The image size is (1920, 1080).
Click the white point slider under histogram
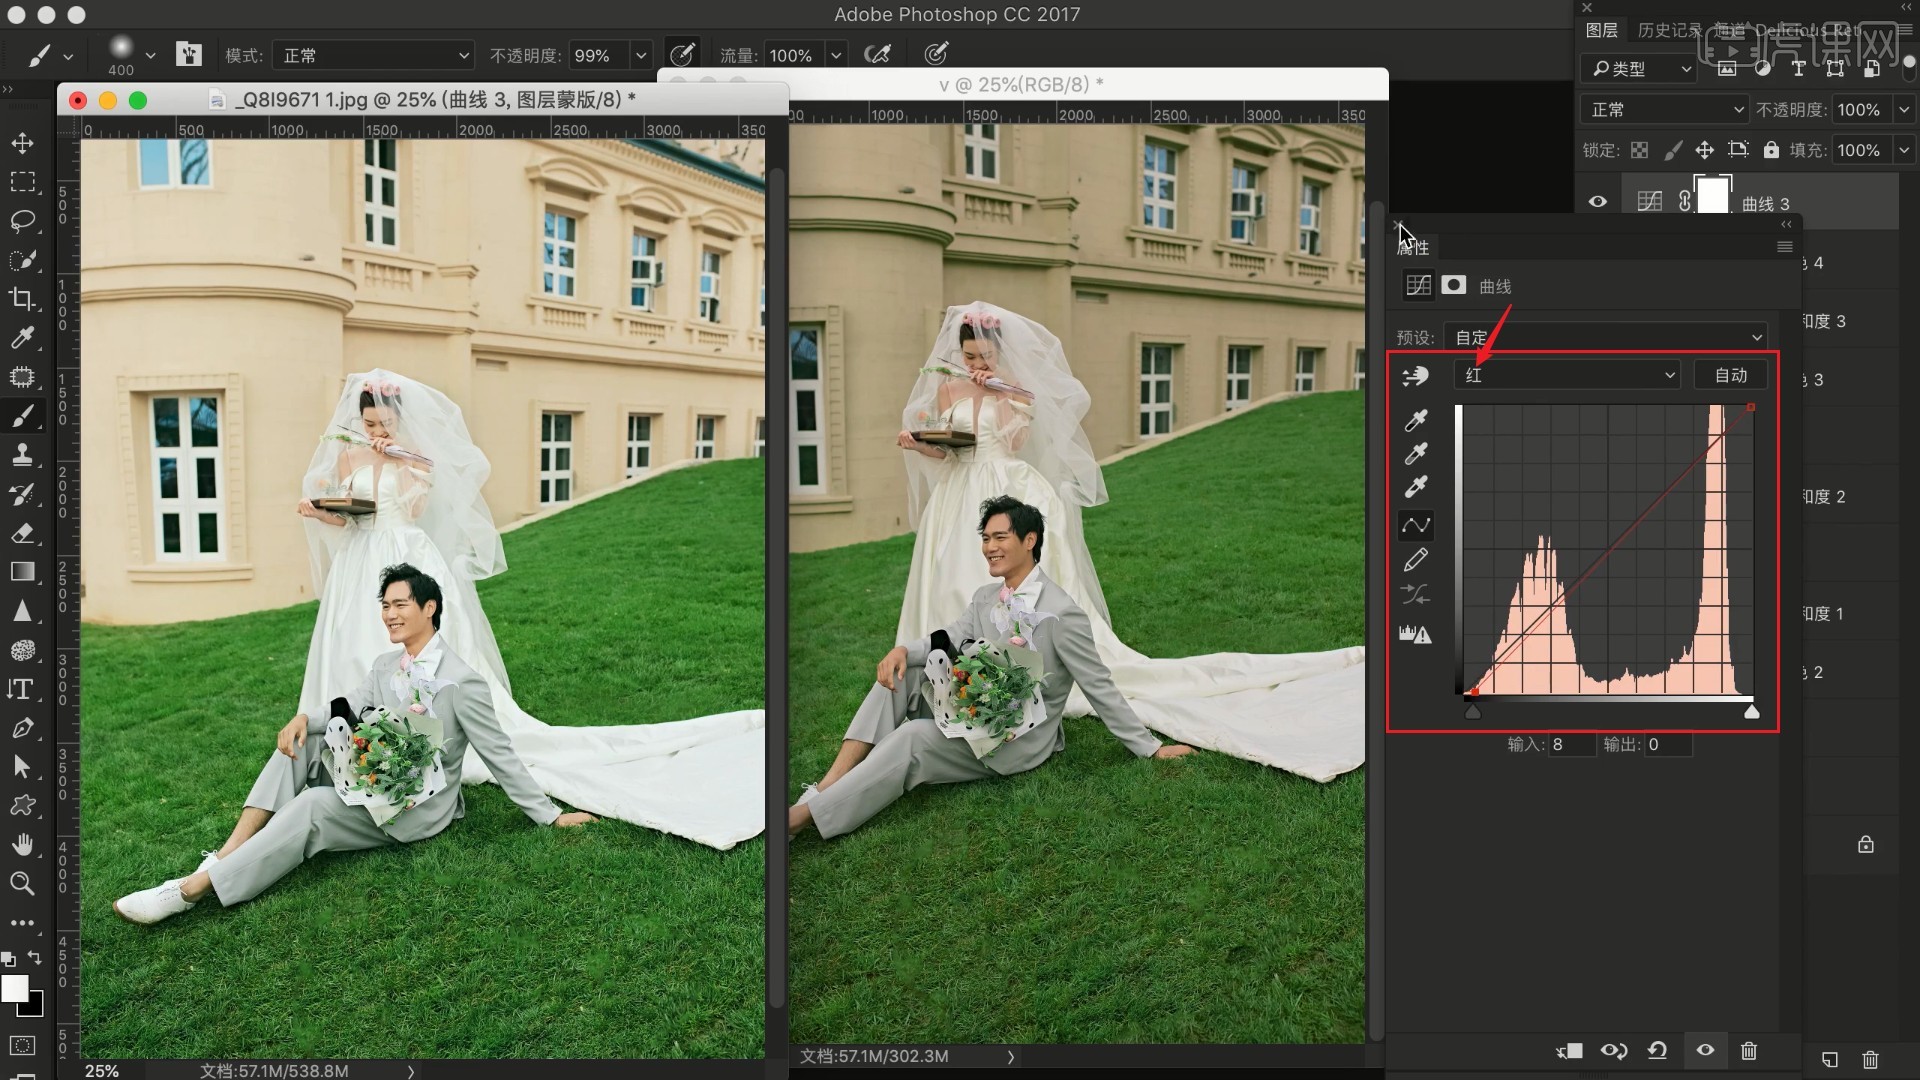click(1751, 712)
